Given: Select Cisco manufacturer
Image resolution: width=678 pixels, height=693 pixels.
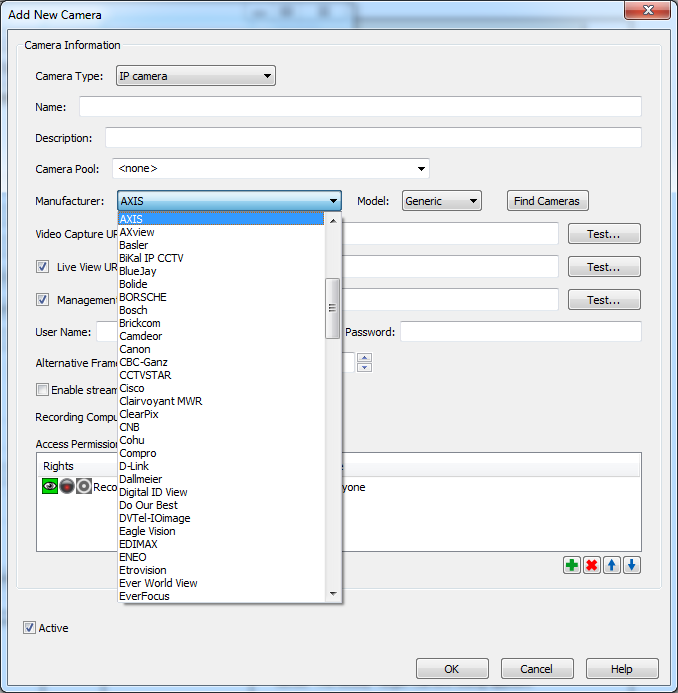Looking at the screenshot, I should [x=221, y=388].
